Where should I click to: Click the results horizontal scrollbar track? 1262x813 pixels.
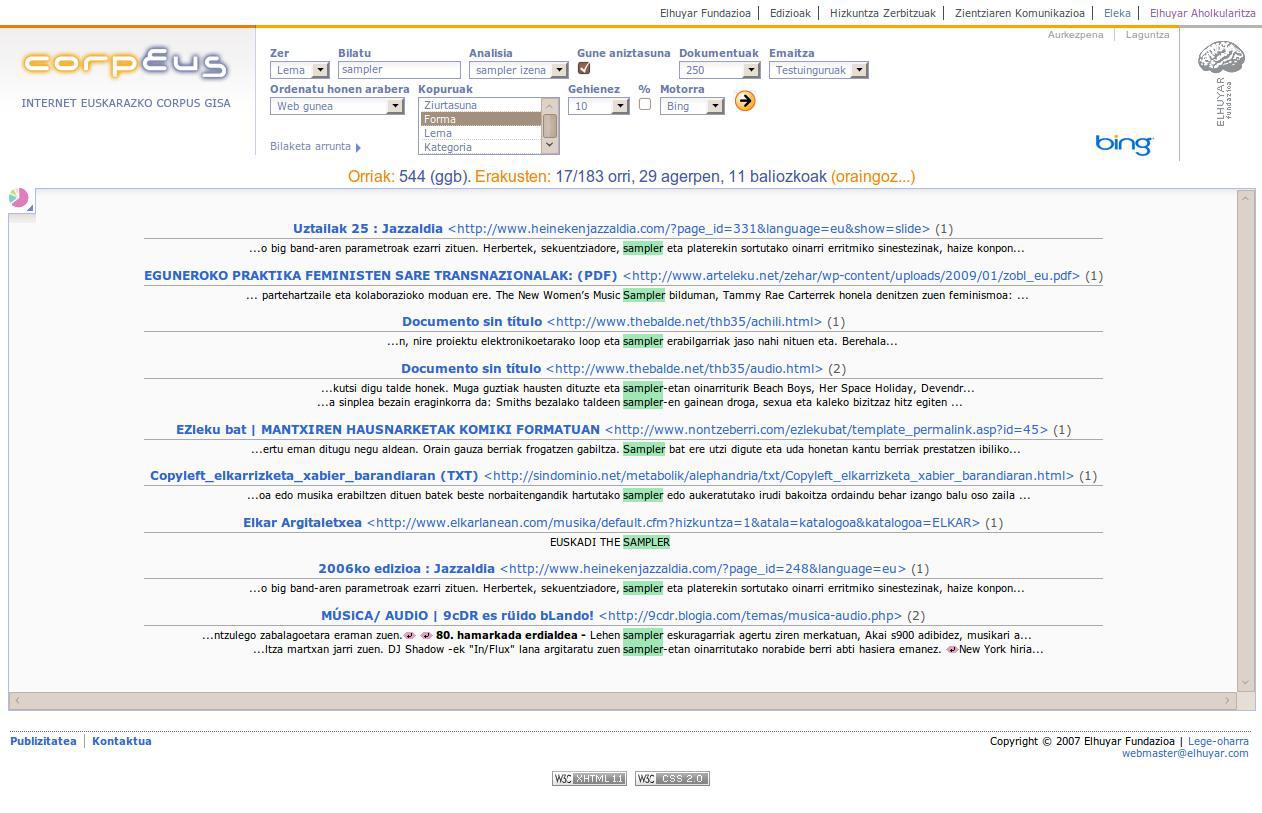pyautogui.click(x=620, y=701)
